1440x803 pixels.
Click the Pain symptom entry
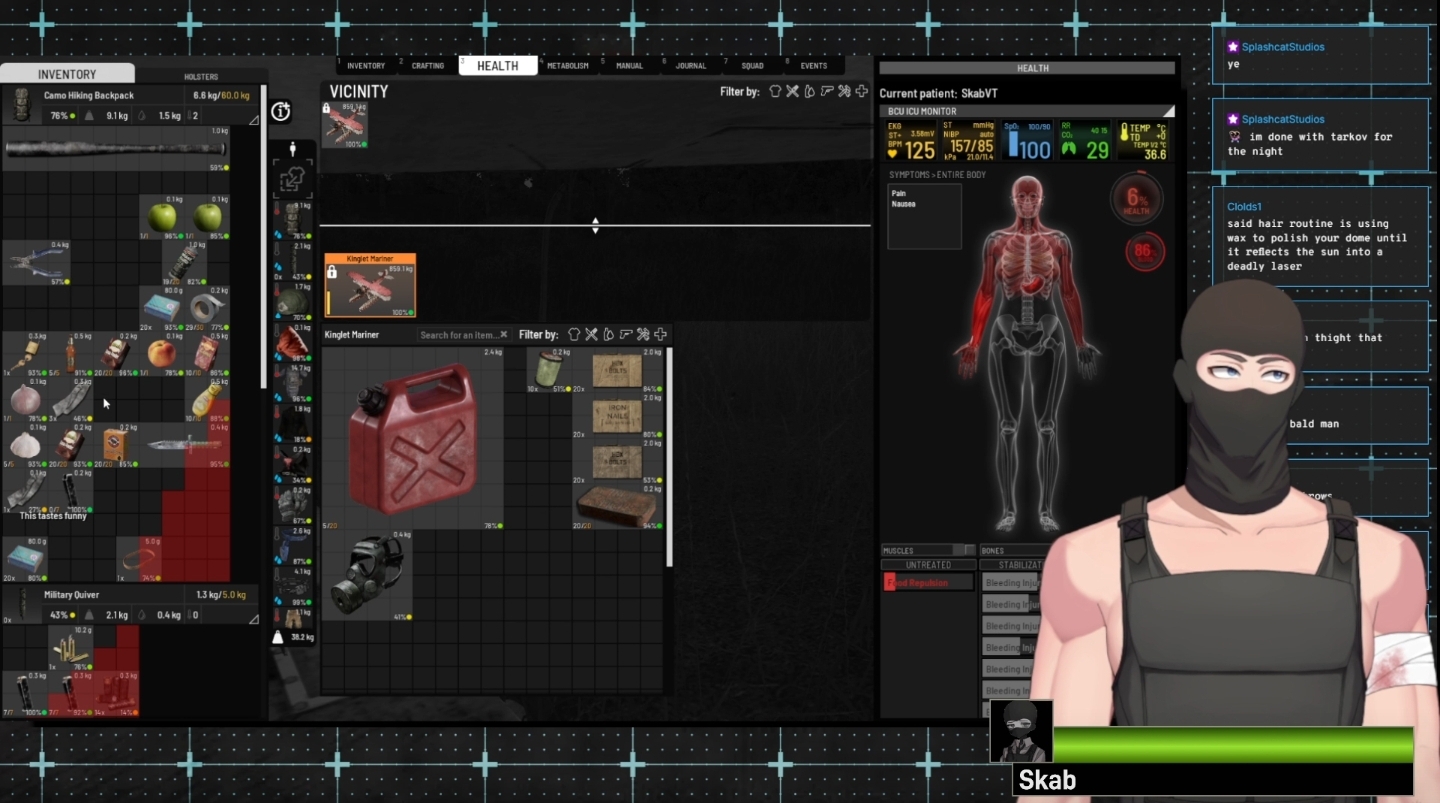[x=898, y=193]
